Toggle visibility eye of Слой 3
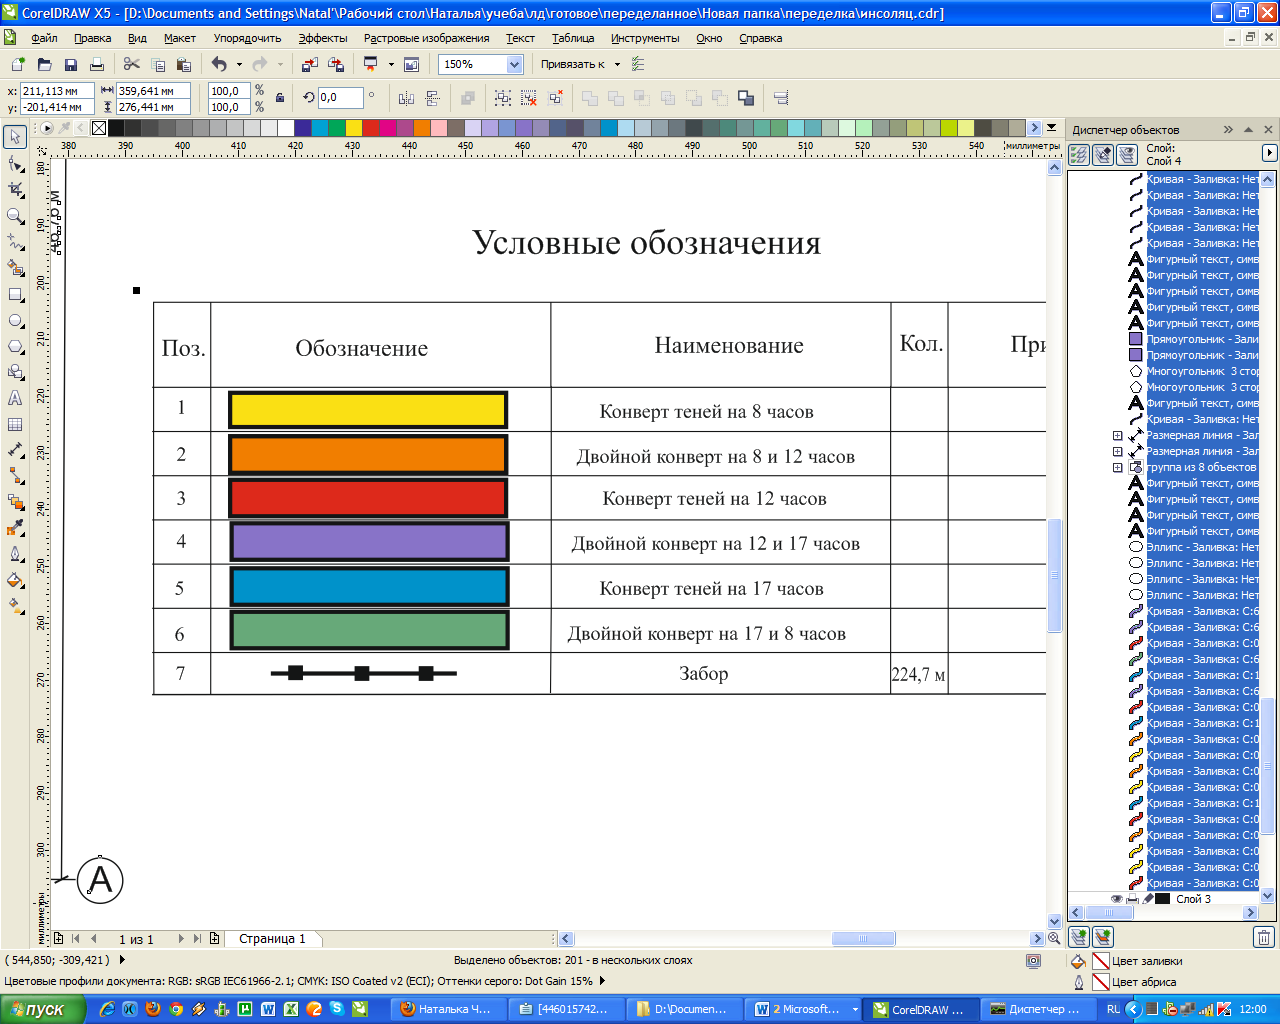Viewport: 1280px width, 1024px height. (1116, 899)
